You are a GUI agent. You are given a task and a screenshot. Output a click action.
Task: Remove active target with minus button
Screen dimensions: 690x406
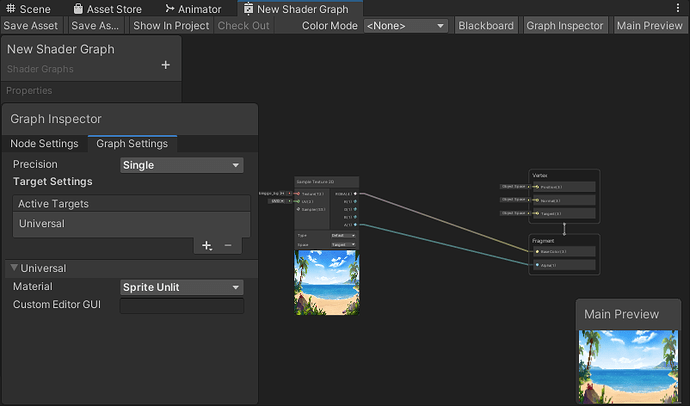228,245
